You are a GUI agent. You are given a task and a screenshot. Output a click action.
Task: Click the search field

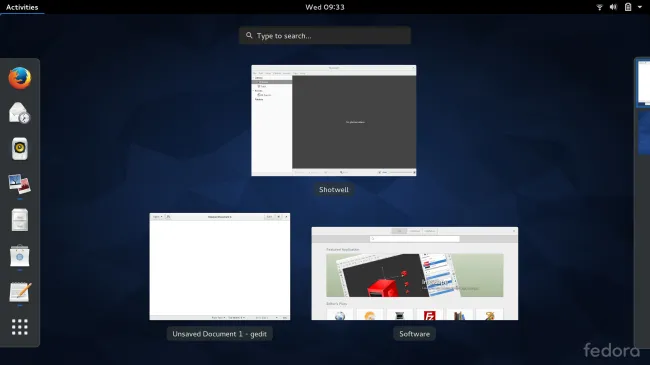click(325, 36)
